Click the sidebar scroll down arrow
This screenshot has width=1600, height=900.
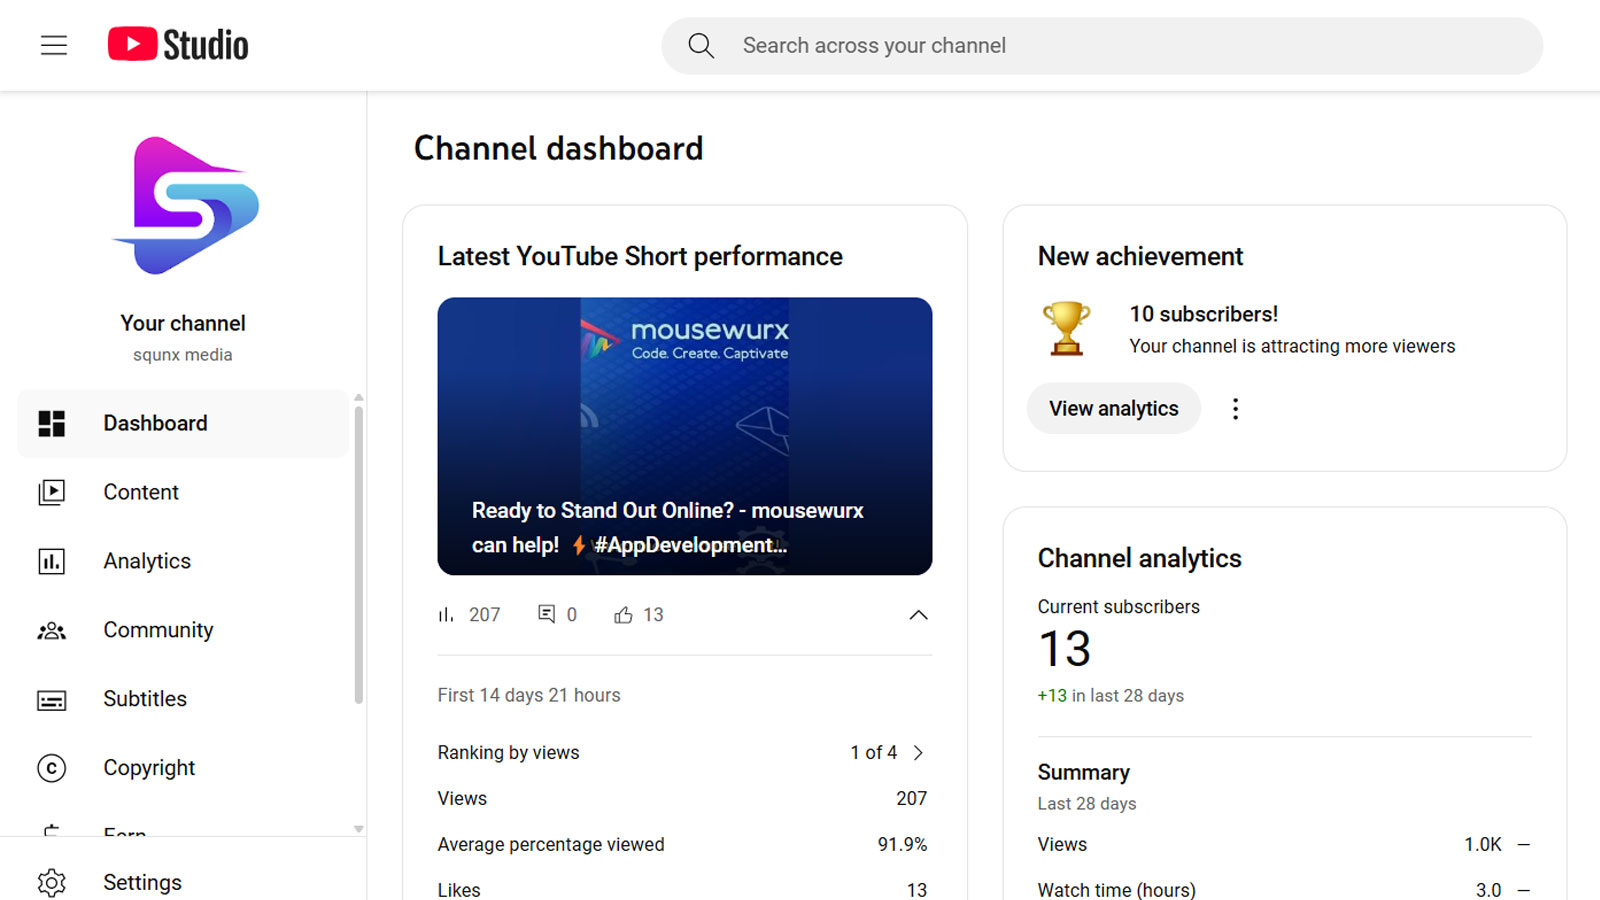pyautogui.click(x=359, y=829)
